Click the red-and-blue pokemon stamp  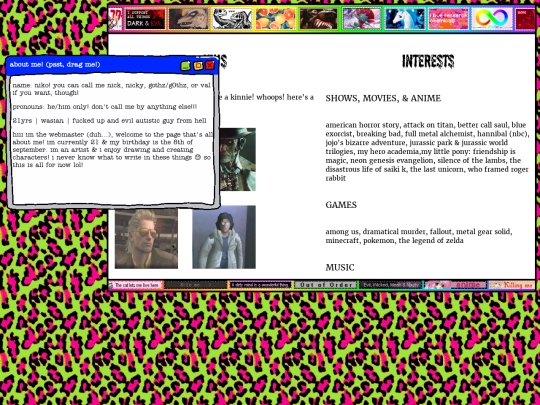(362, 19)
